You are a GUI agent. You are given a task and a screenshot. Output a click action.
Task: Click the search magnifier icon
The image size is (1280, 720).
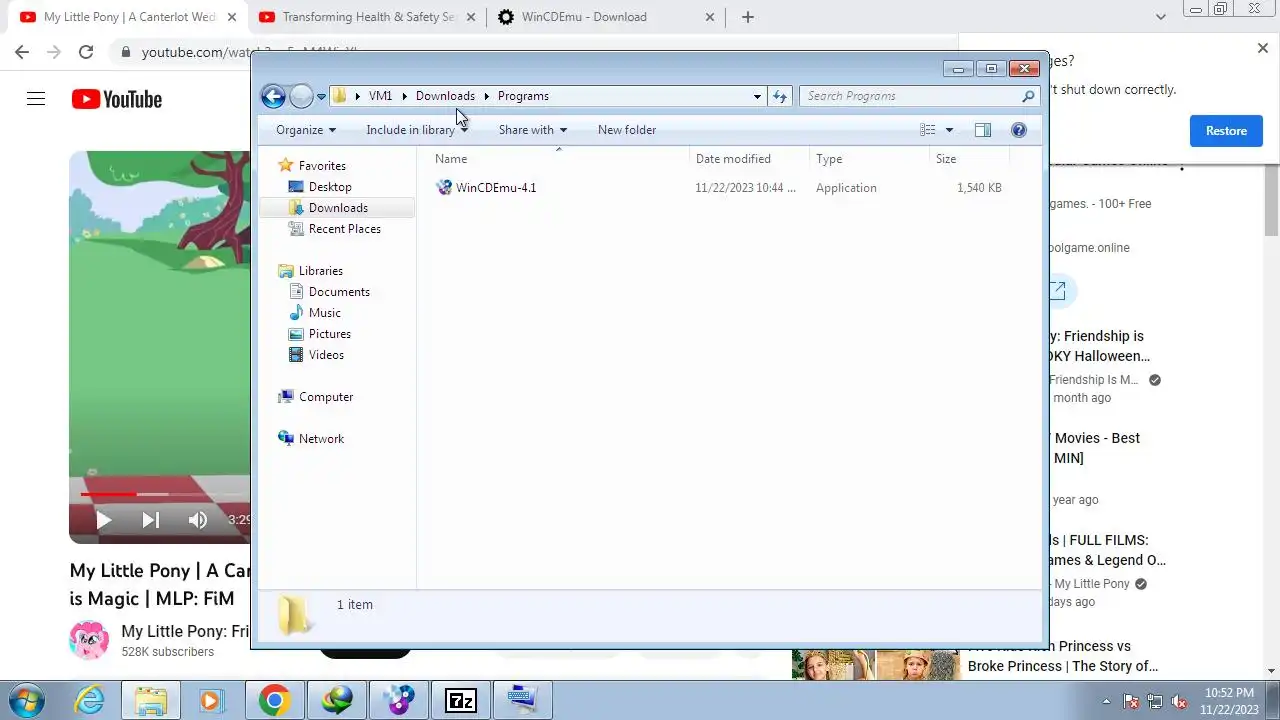click(x=1028, y=96)
